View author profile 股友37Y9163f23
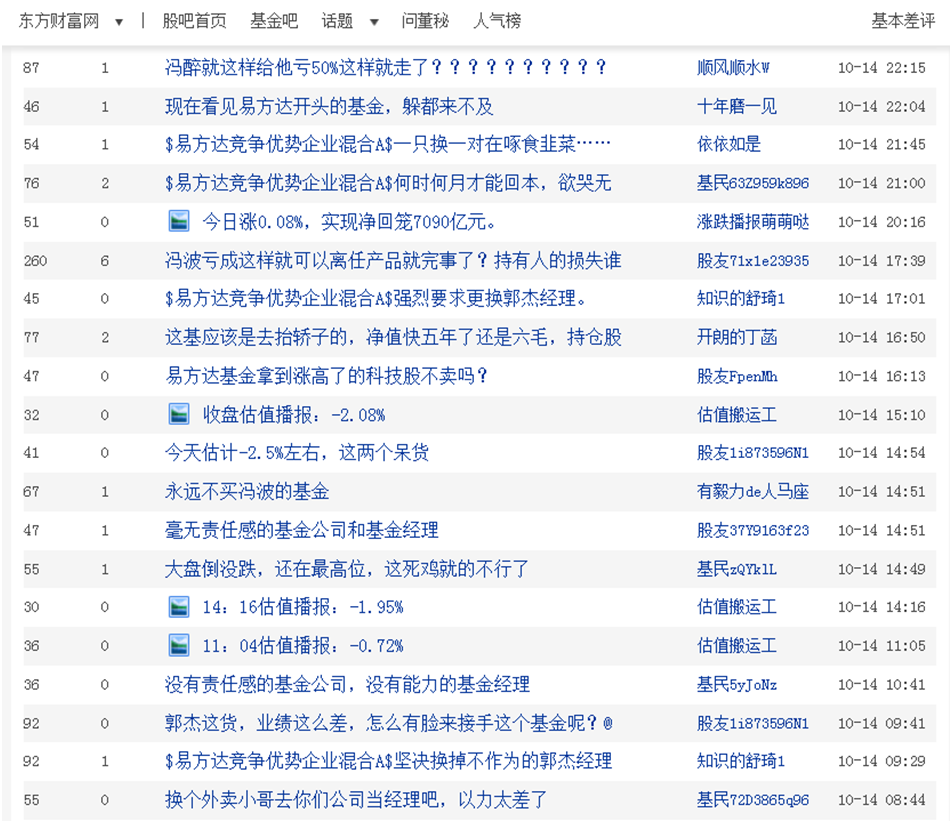The image size is (952, 823). (753, 530)
